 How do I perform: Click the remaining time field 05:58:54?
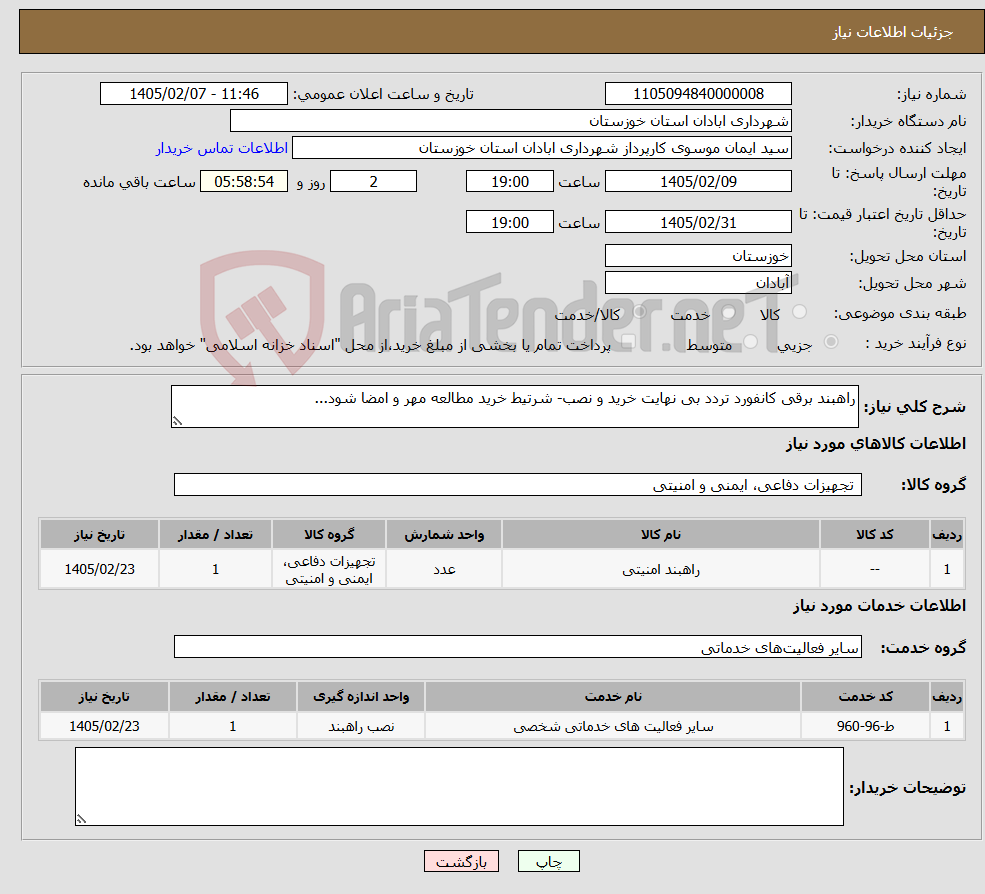pos(244,182)
